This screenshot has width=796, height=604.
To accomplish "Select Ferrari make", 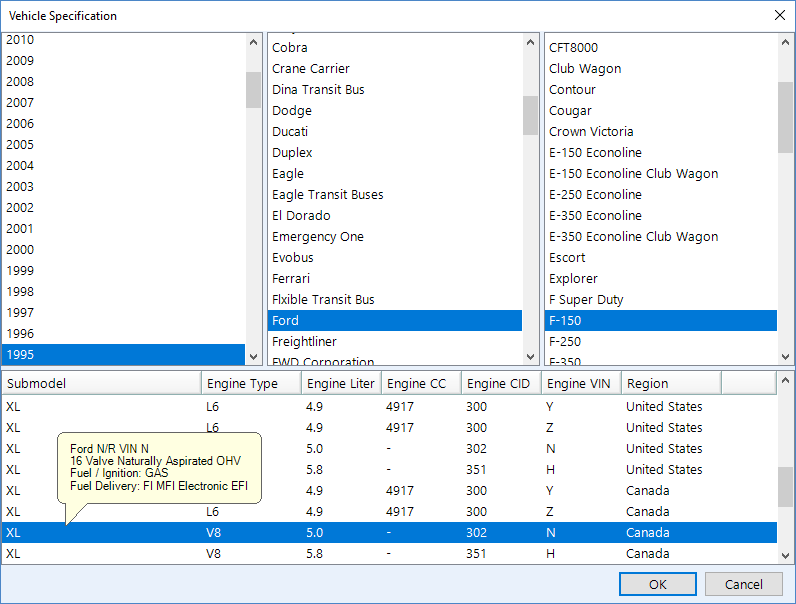I will pos(395,279).
